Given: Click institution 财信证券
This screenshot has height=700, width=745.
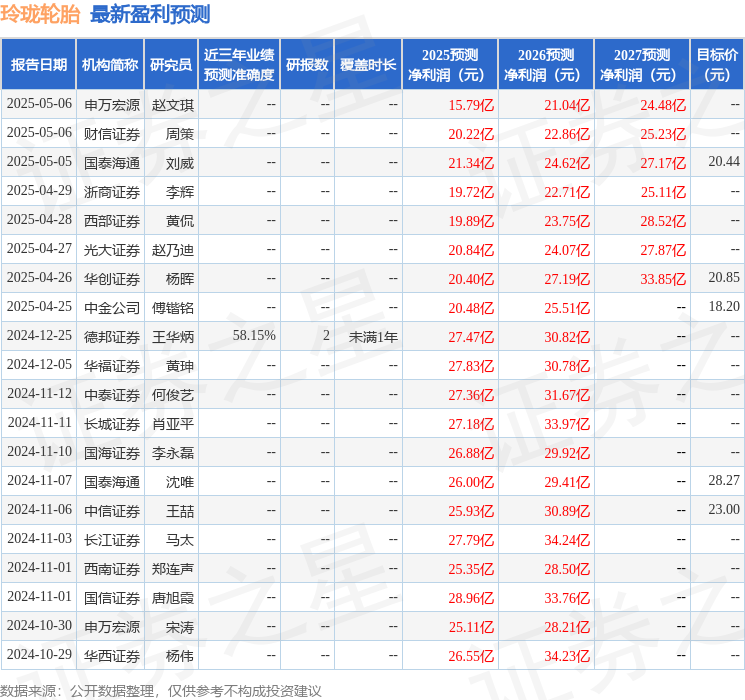Looking at the screenshot, I should pyautogui.click(x=112, y=134).
